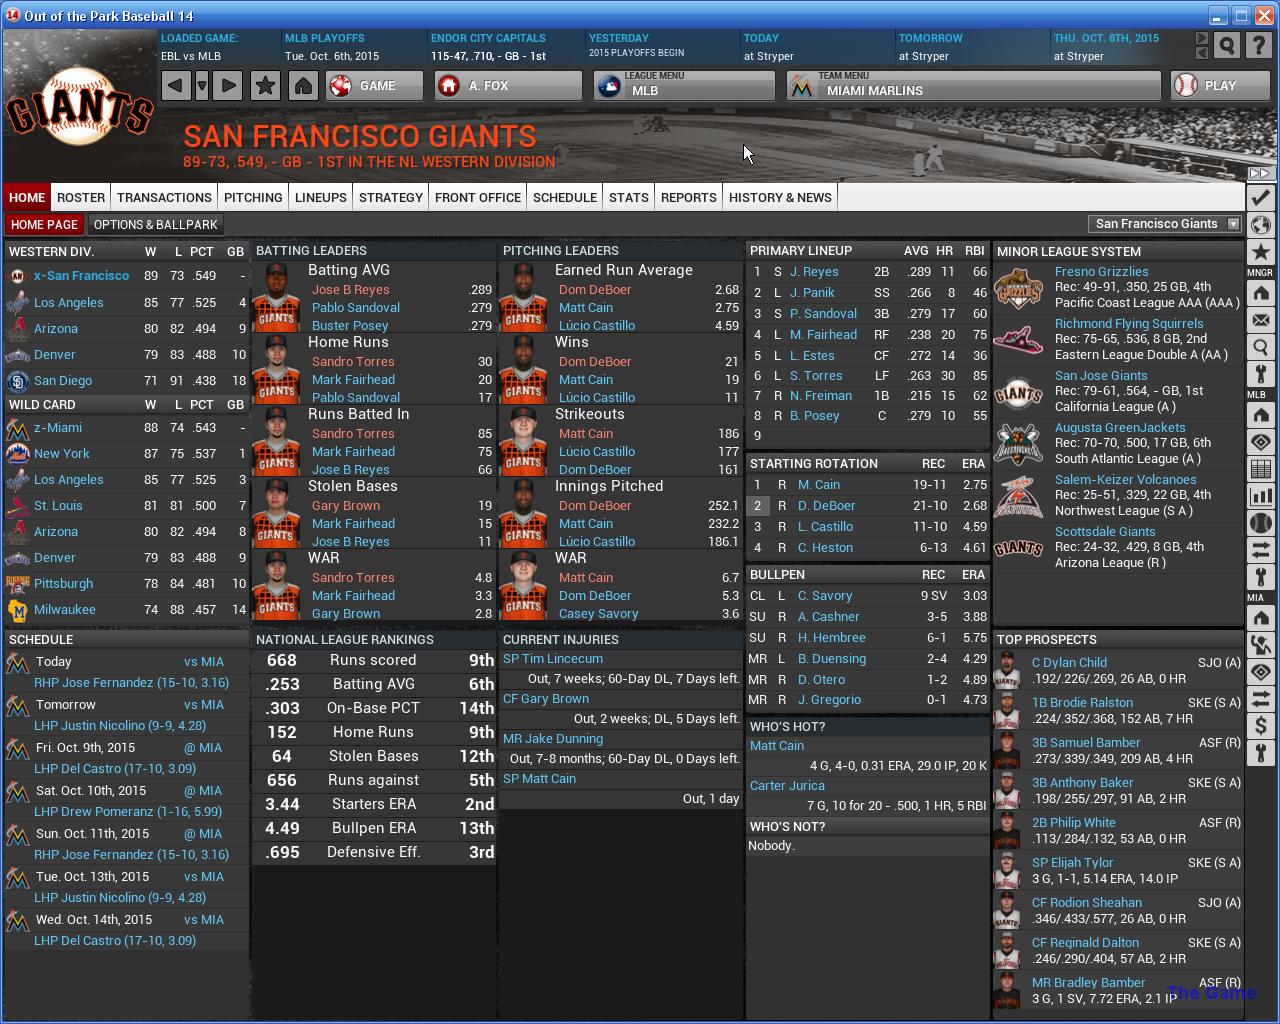The width and height of the screenshot is (1280, 1024).
Task: Collapse the right sidebar with double-arrow toggle
Action: (x=1259, y=174)
